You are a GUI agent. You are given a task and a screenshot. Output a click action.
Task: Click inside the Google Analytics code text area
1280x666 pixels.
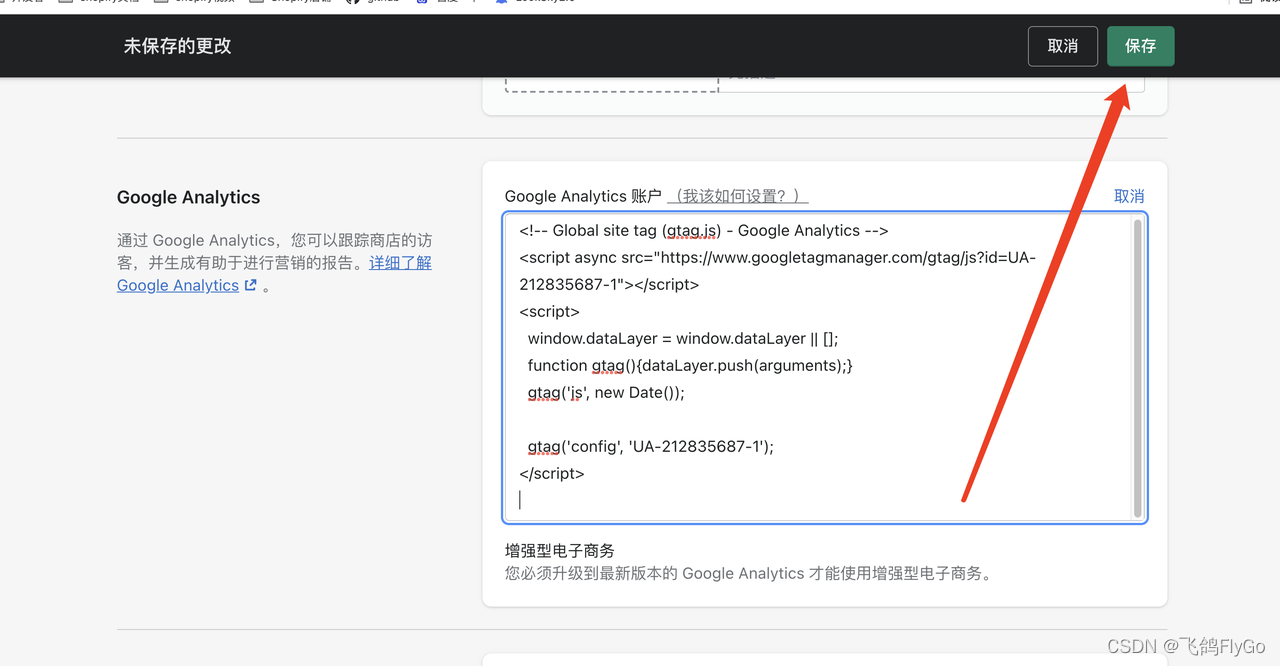824,367
